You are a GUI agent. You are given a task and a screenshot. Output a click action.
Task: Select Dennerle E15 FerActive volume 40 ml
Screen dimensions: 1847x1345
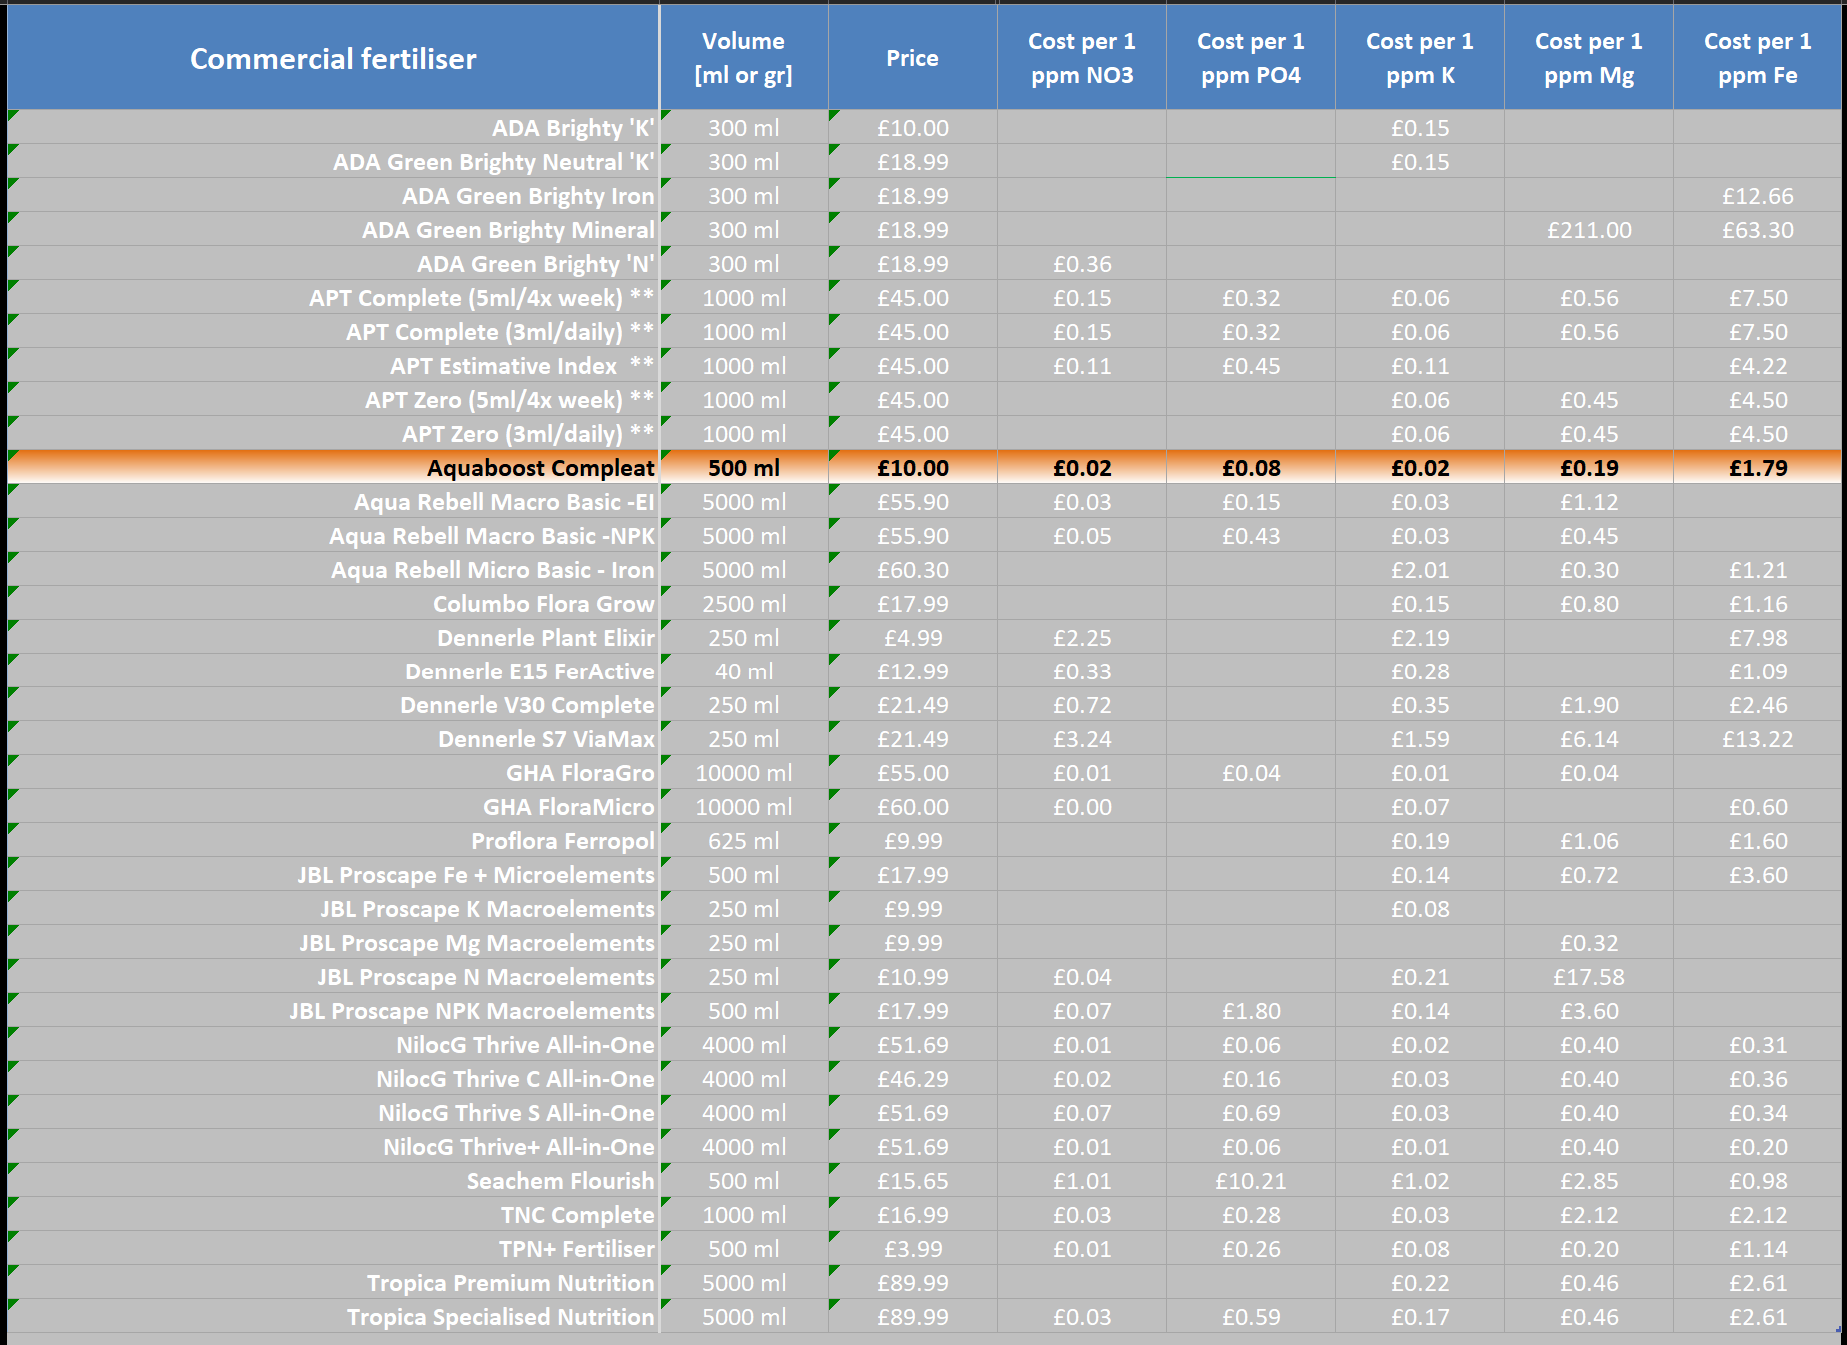(x=744, y=672)
